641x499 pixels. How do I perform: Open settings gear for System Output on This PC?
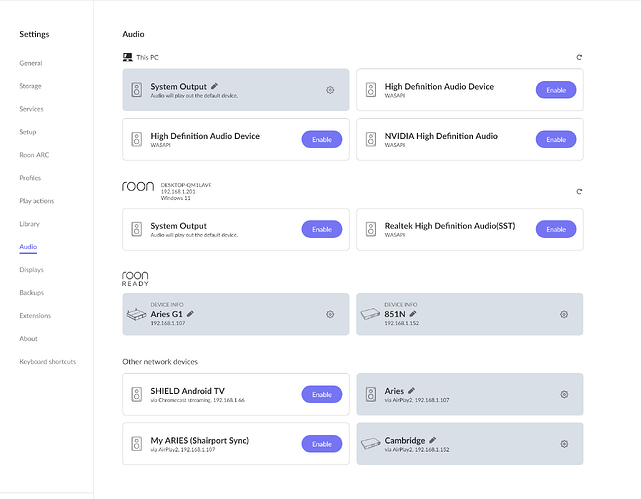click(330, 90)
